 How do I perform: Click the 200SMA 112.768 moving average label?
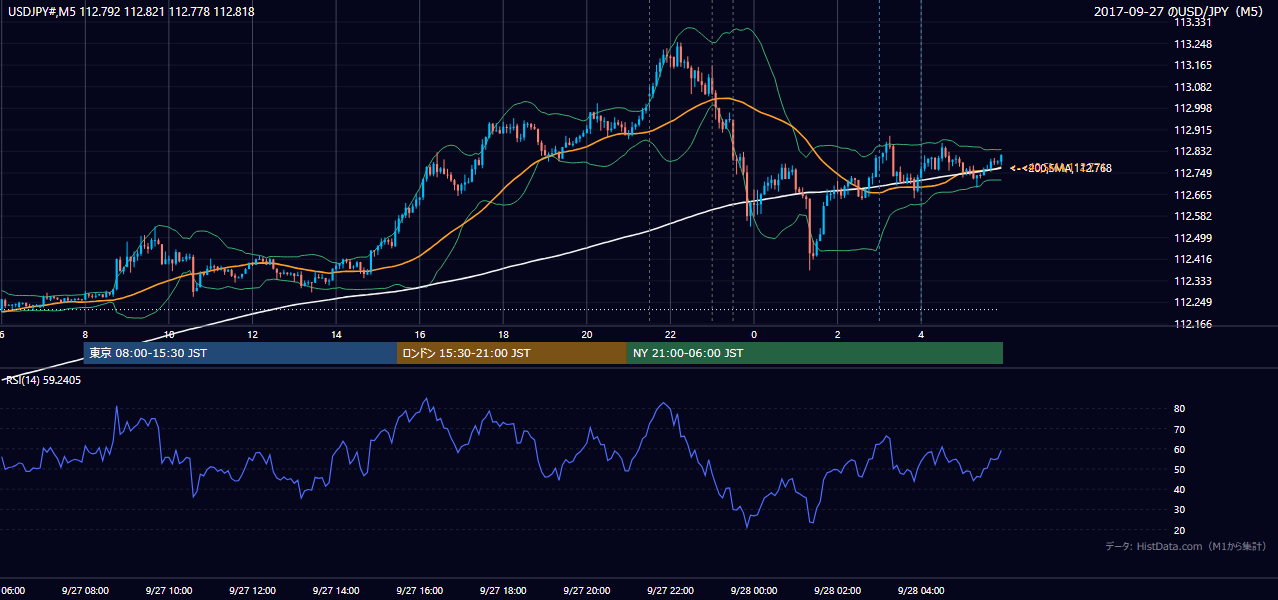(1068, 168)
